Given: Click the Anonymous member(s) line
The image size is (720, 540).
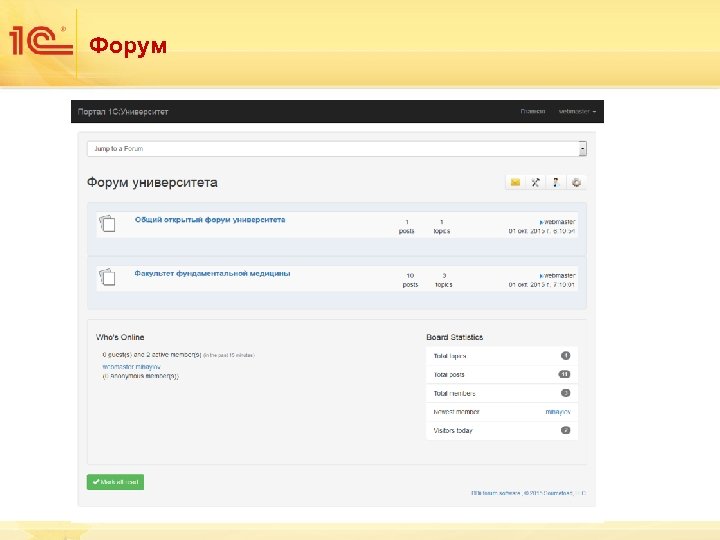Looking at the screenshot, I should point(141,376).
